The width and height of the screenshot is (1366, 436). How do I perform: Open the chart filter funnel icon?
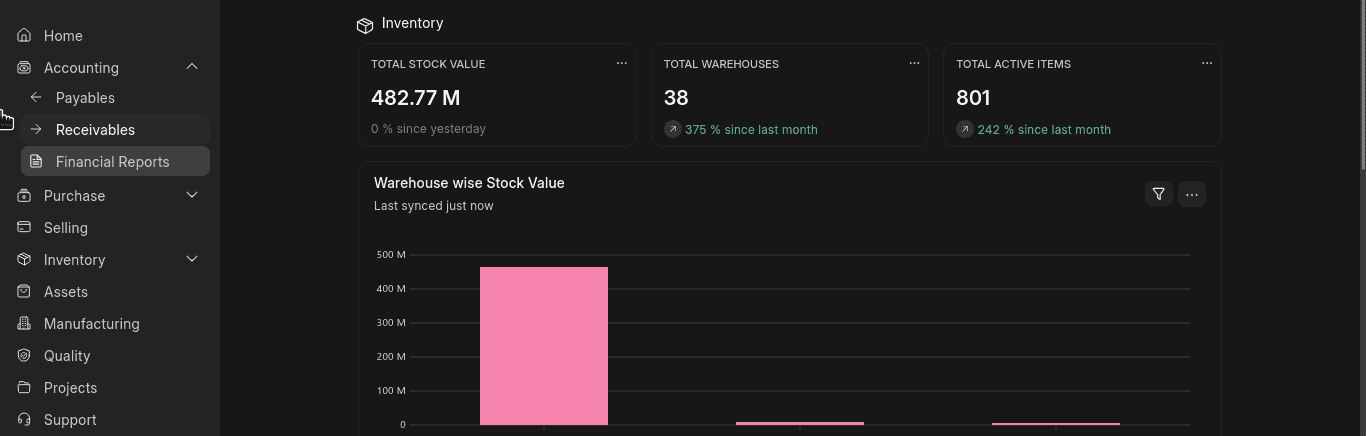(1158, 194)
